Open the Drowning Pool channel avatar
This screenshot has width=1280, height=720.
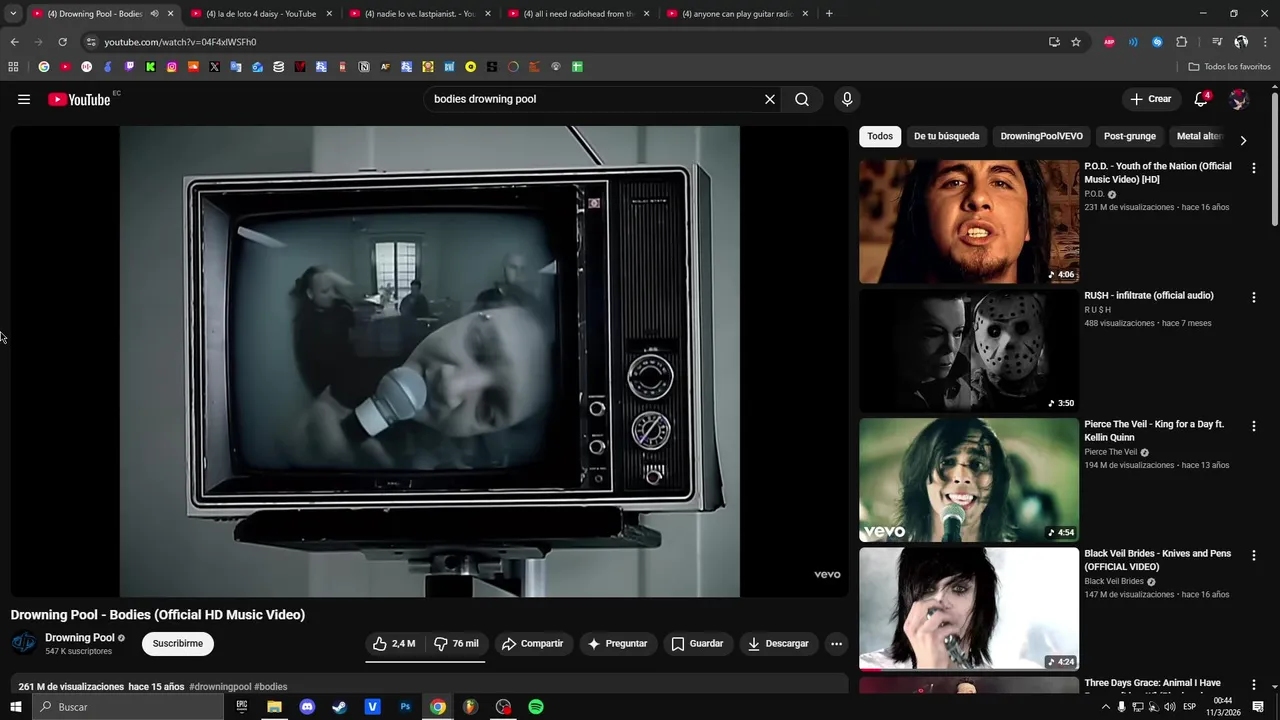point(23,643)
